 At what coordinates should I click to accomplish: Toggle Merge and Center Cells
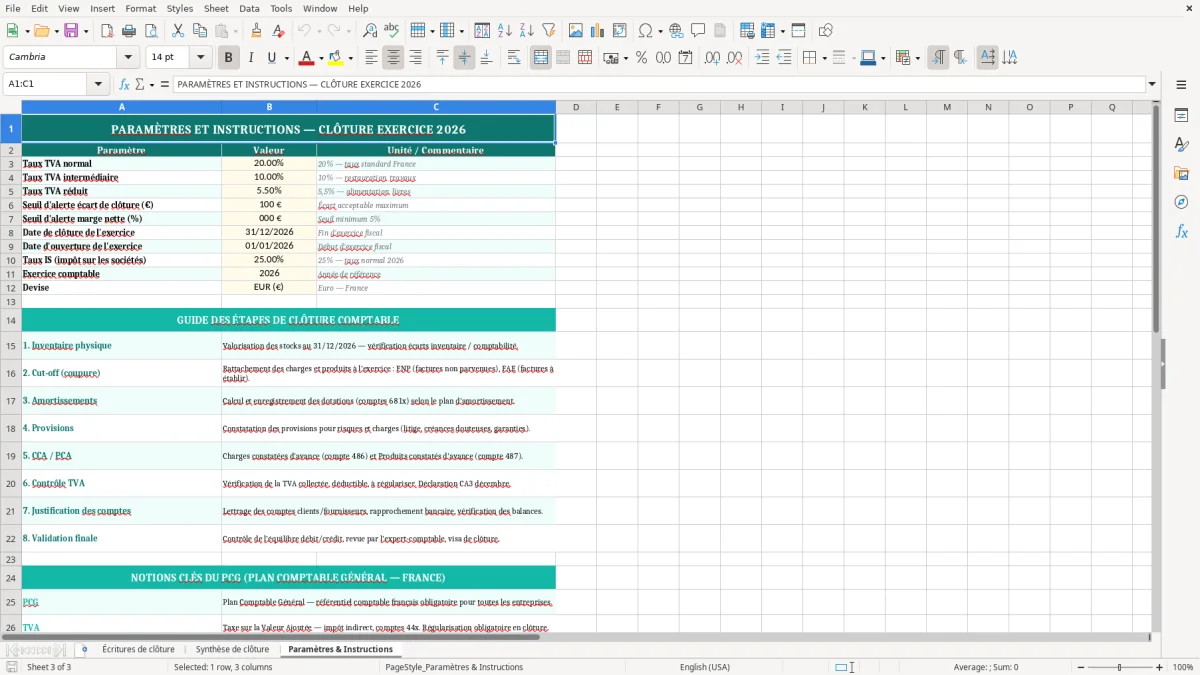coord(541,58)
